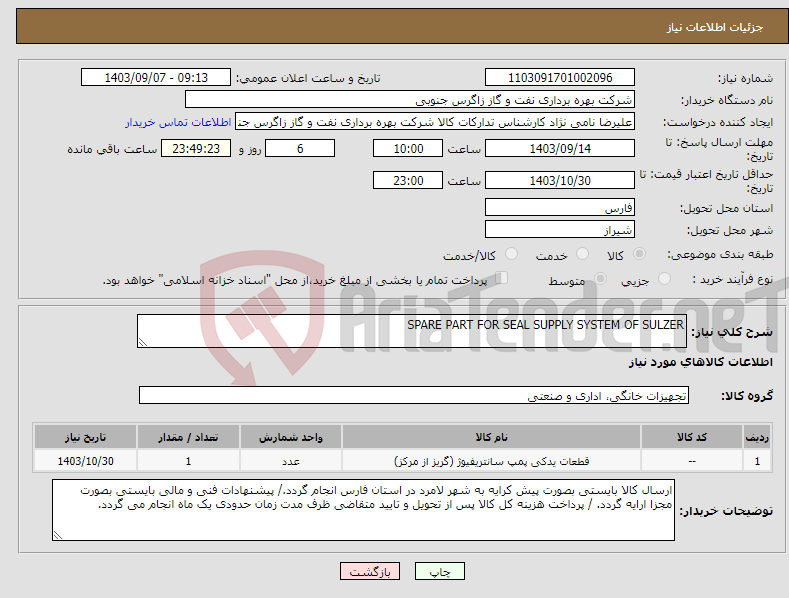This screenshot has height=598, width=789.
Task: Click the reply deadline time 10:00
Action: click(x=408, y=148)
